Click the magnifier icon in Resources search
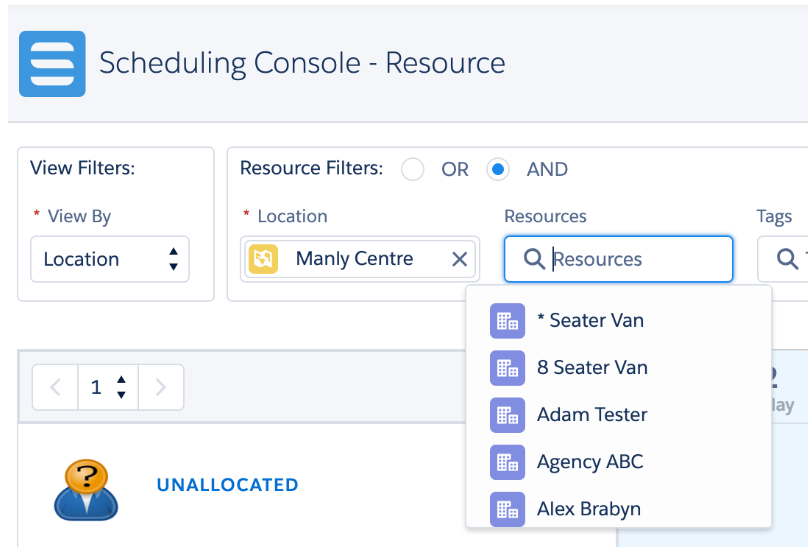This screenshot has width=808, height=557. [533, 260]
